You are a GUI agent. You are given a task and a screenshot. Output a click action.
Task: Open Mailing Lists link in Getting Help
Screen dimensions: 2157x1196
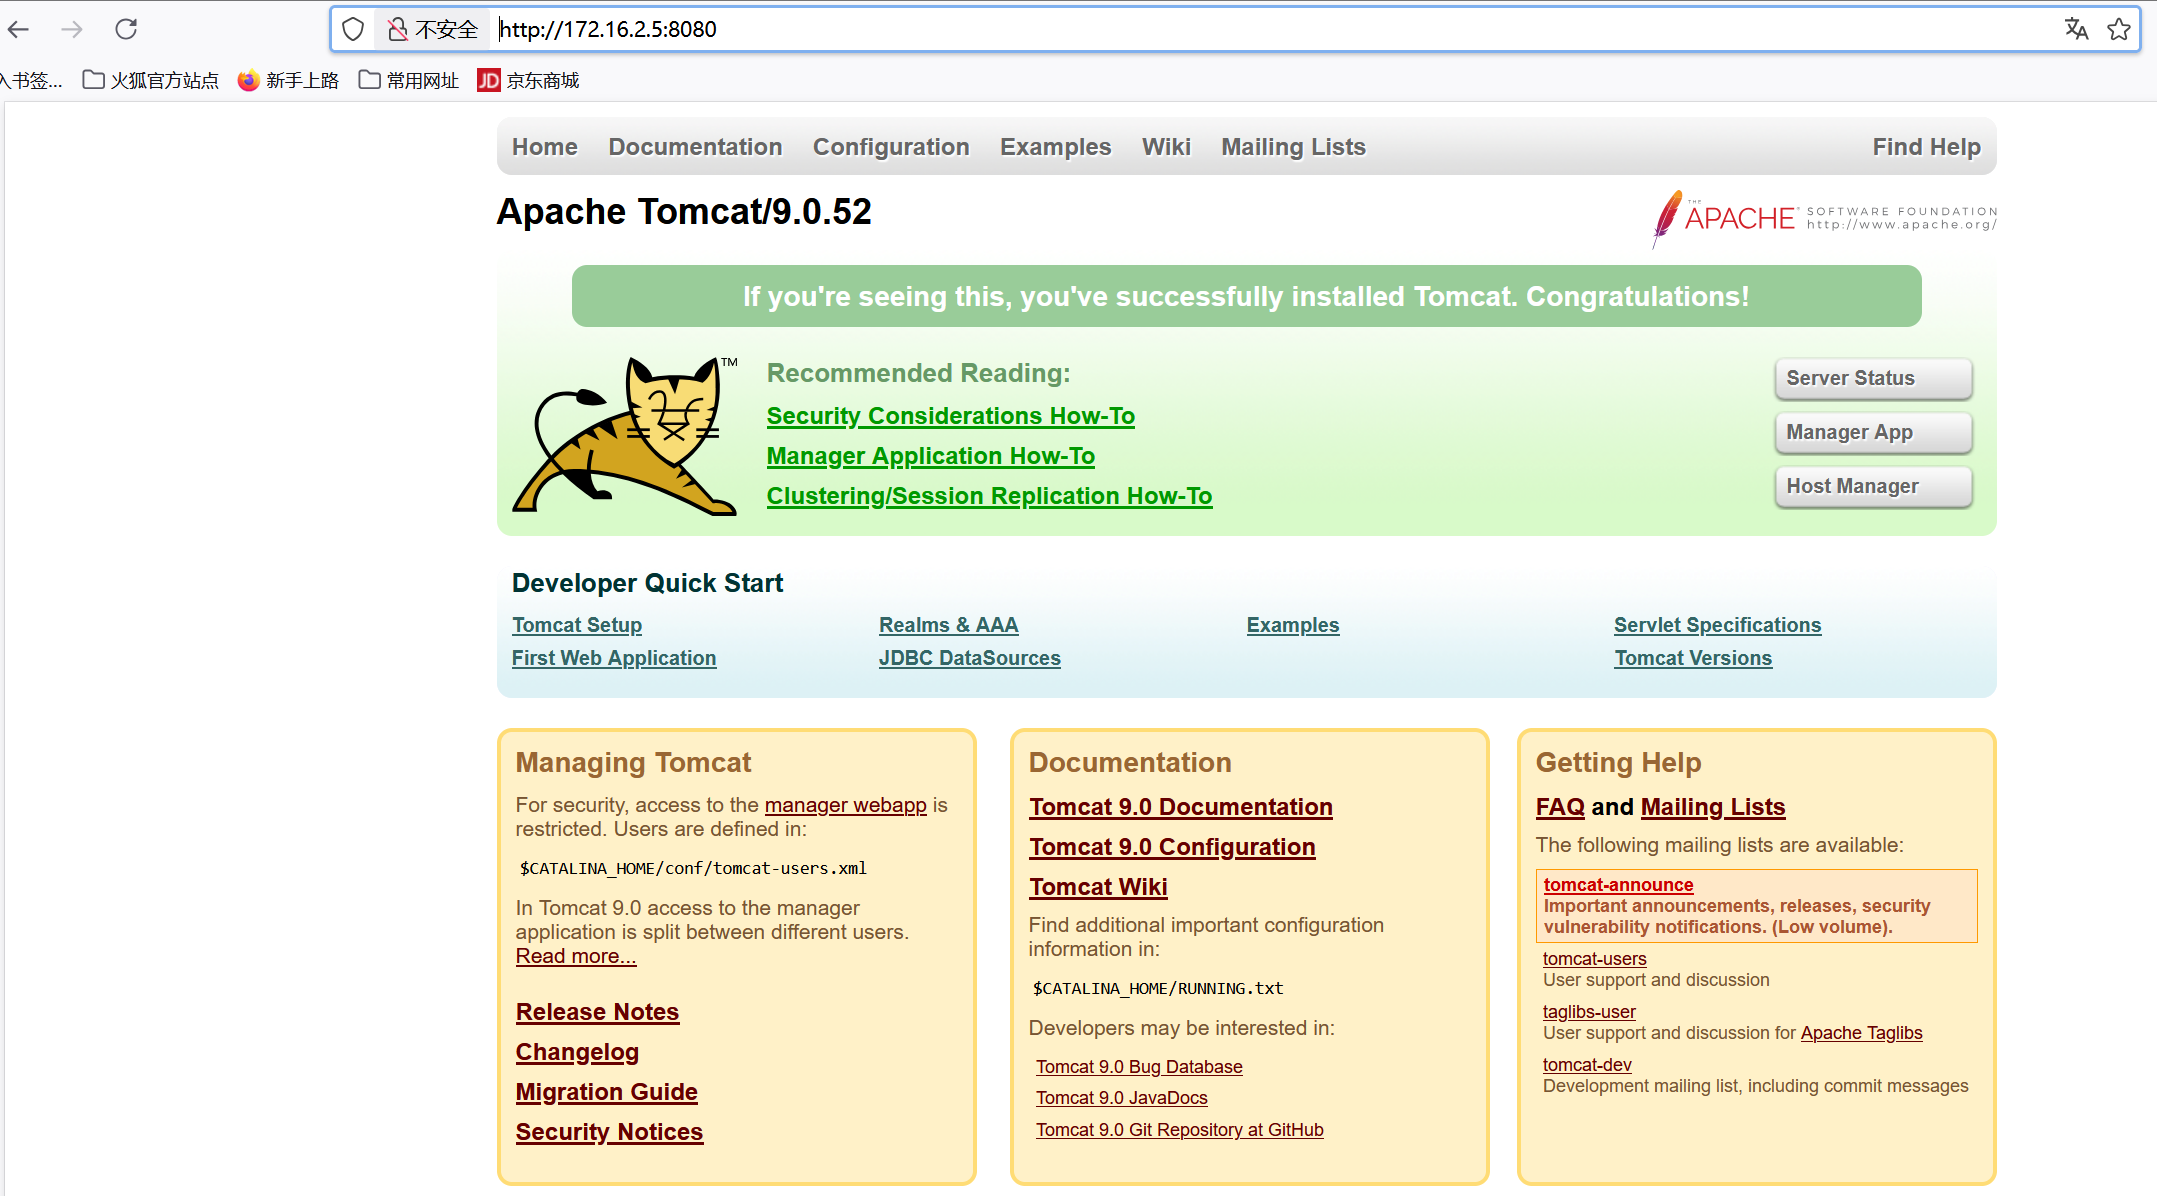(1713, 807)
